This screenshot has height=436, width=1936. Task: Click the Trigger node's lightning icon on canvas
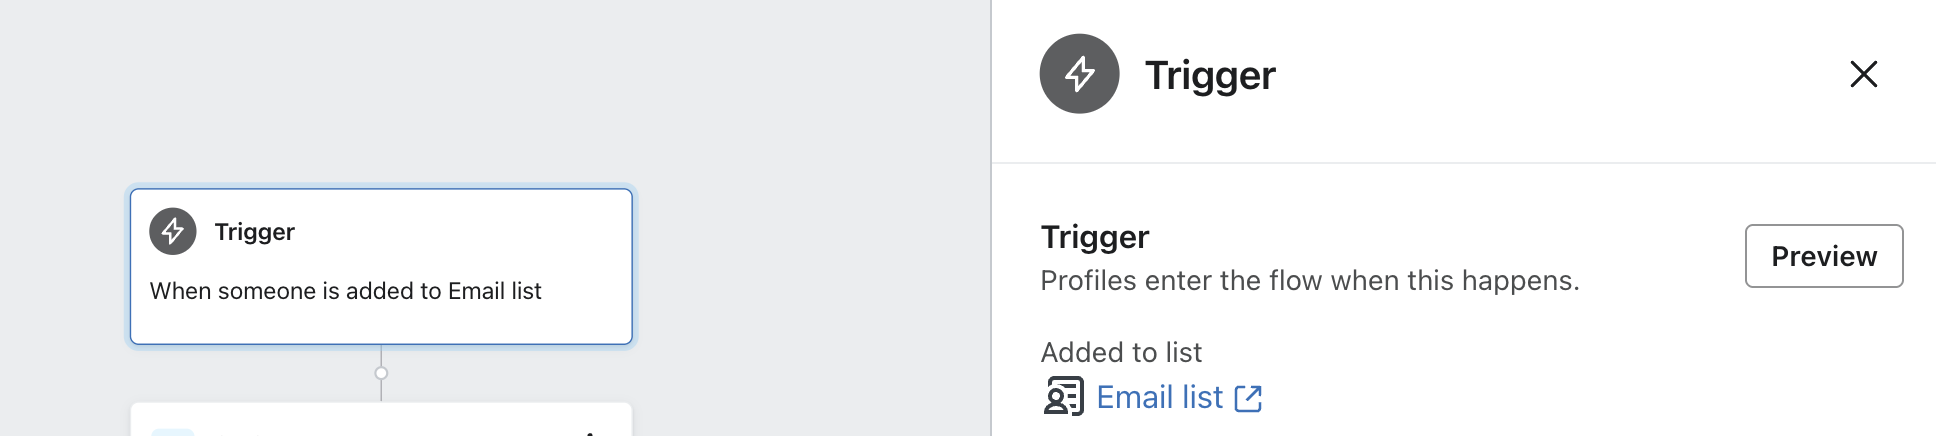pyautogui.click(x=173, y=231)
